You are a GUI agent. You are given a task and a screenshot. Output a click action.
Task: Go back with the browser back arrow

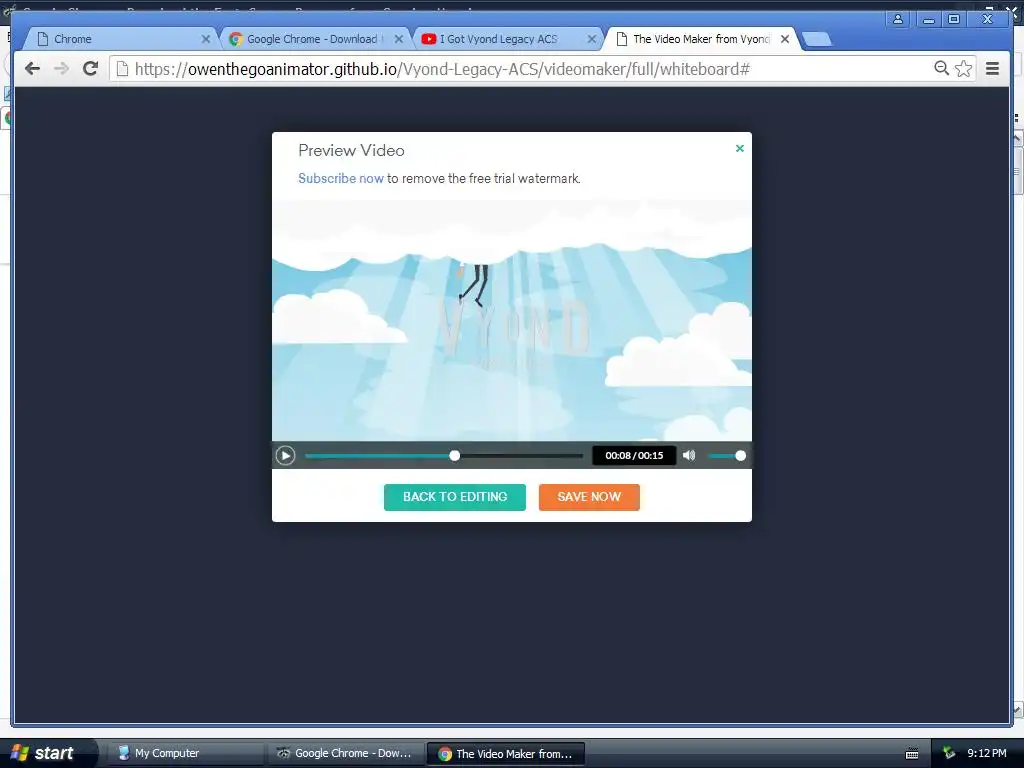pyautogui.click(x=32, y=68)
